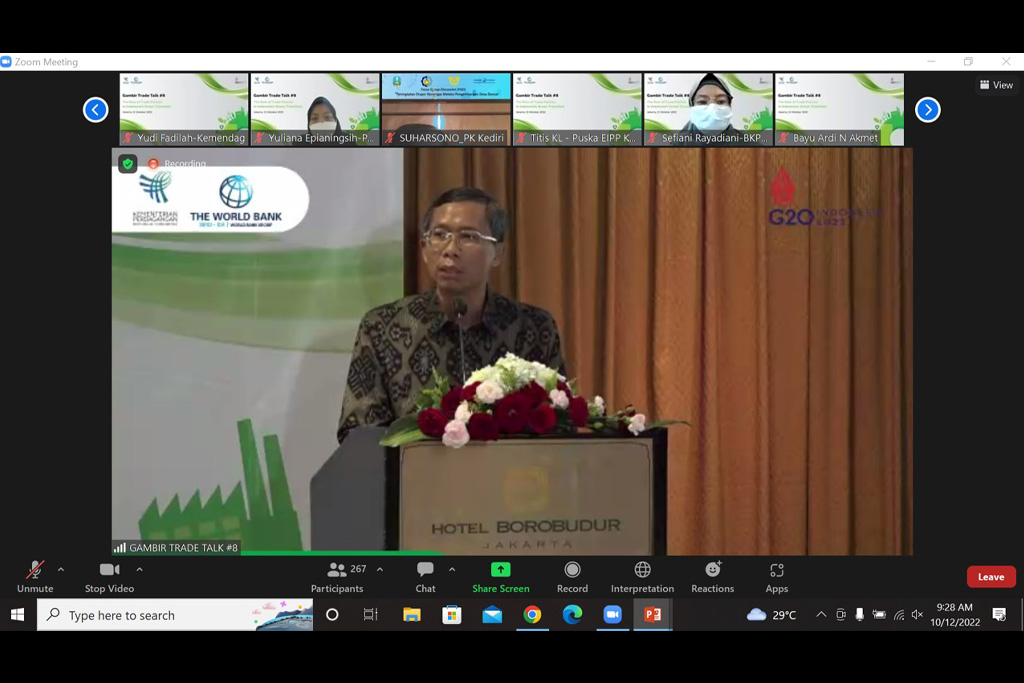
Task: Expand video options arrow beside Stop Video
Action: [139, 570]
